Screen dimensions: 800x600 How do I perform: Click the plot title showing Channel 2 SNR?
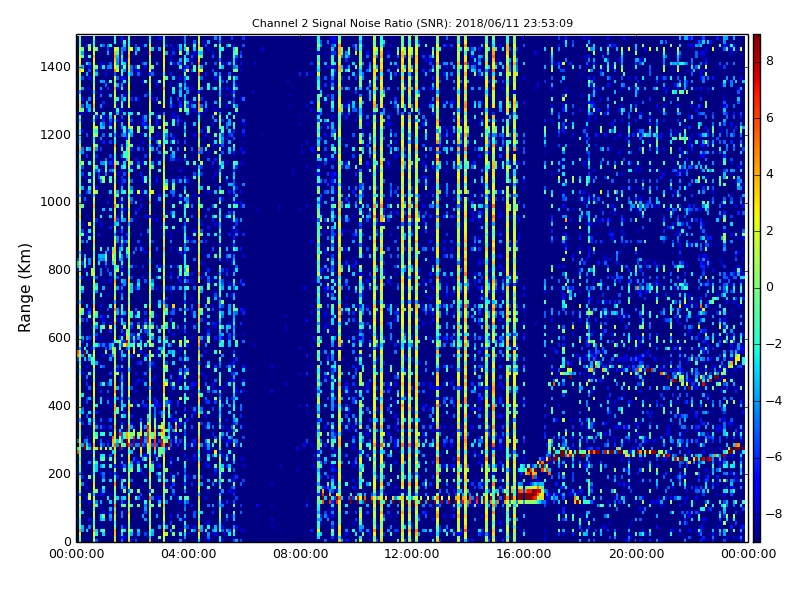coord(412,23)
